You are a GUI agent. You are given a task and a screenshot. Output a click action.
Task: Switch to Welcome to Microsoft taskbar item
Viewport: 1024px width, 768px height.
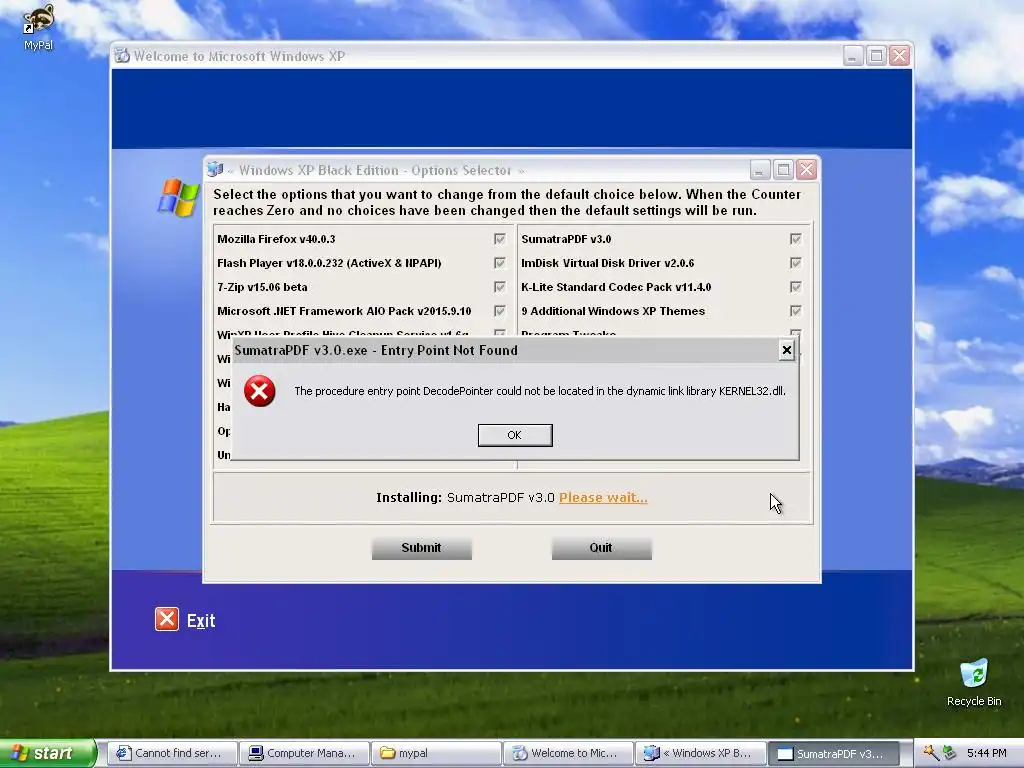click(x=568, y=753)
